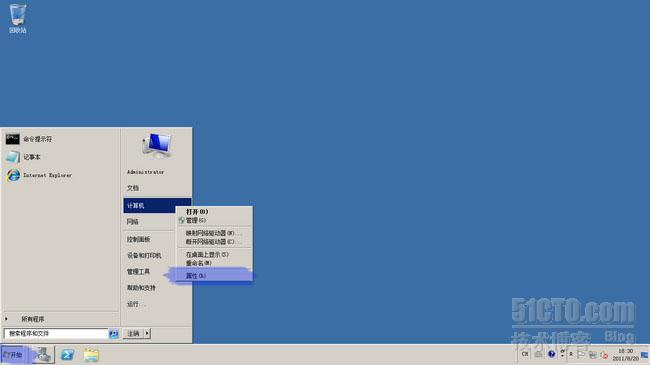This screenshot has height=365, width=650.
Task: Open Windows Explorer folder in taskbar
Action: [x=91, y=355]
